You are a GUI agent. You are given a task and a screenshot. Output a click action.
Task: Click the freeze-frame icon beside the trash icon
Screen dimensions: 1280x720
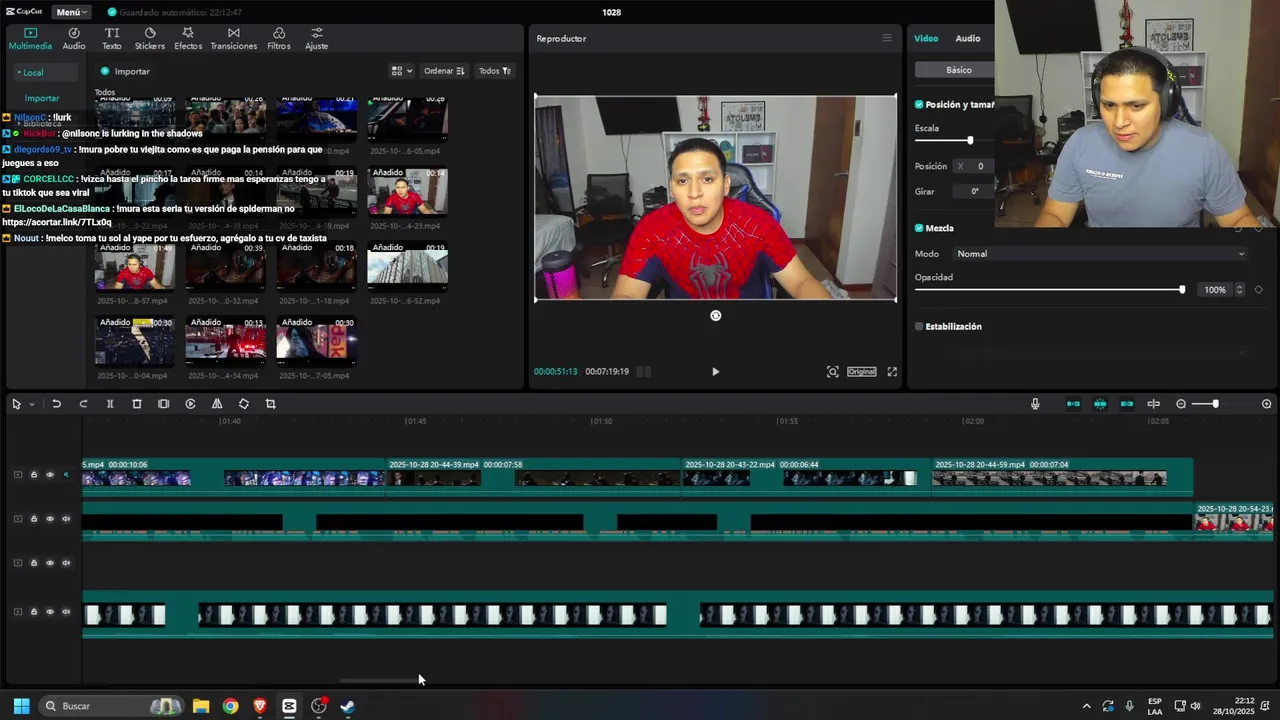163,404
